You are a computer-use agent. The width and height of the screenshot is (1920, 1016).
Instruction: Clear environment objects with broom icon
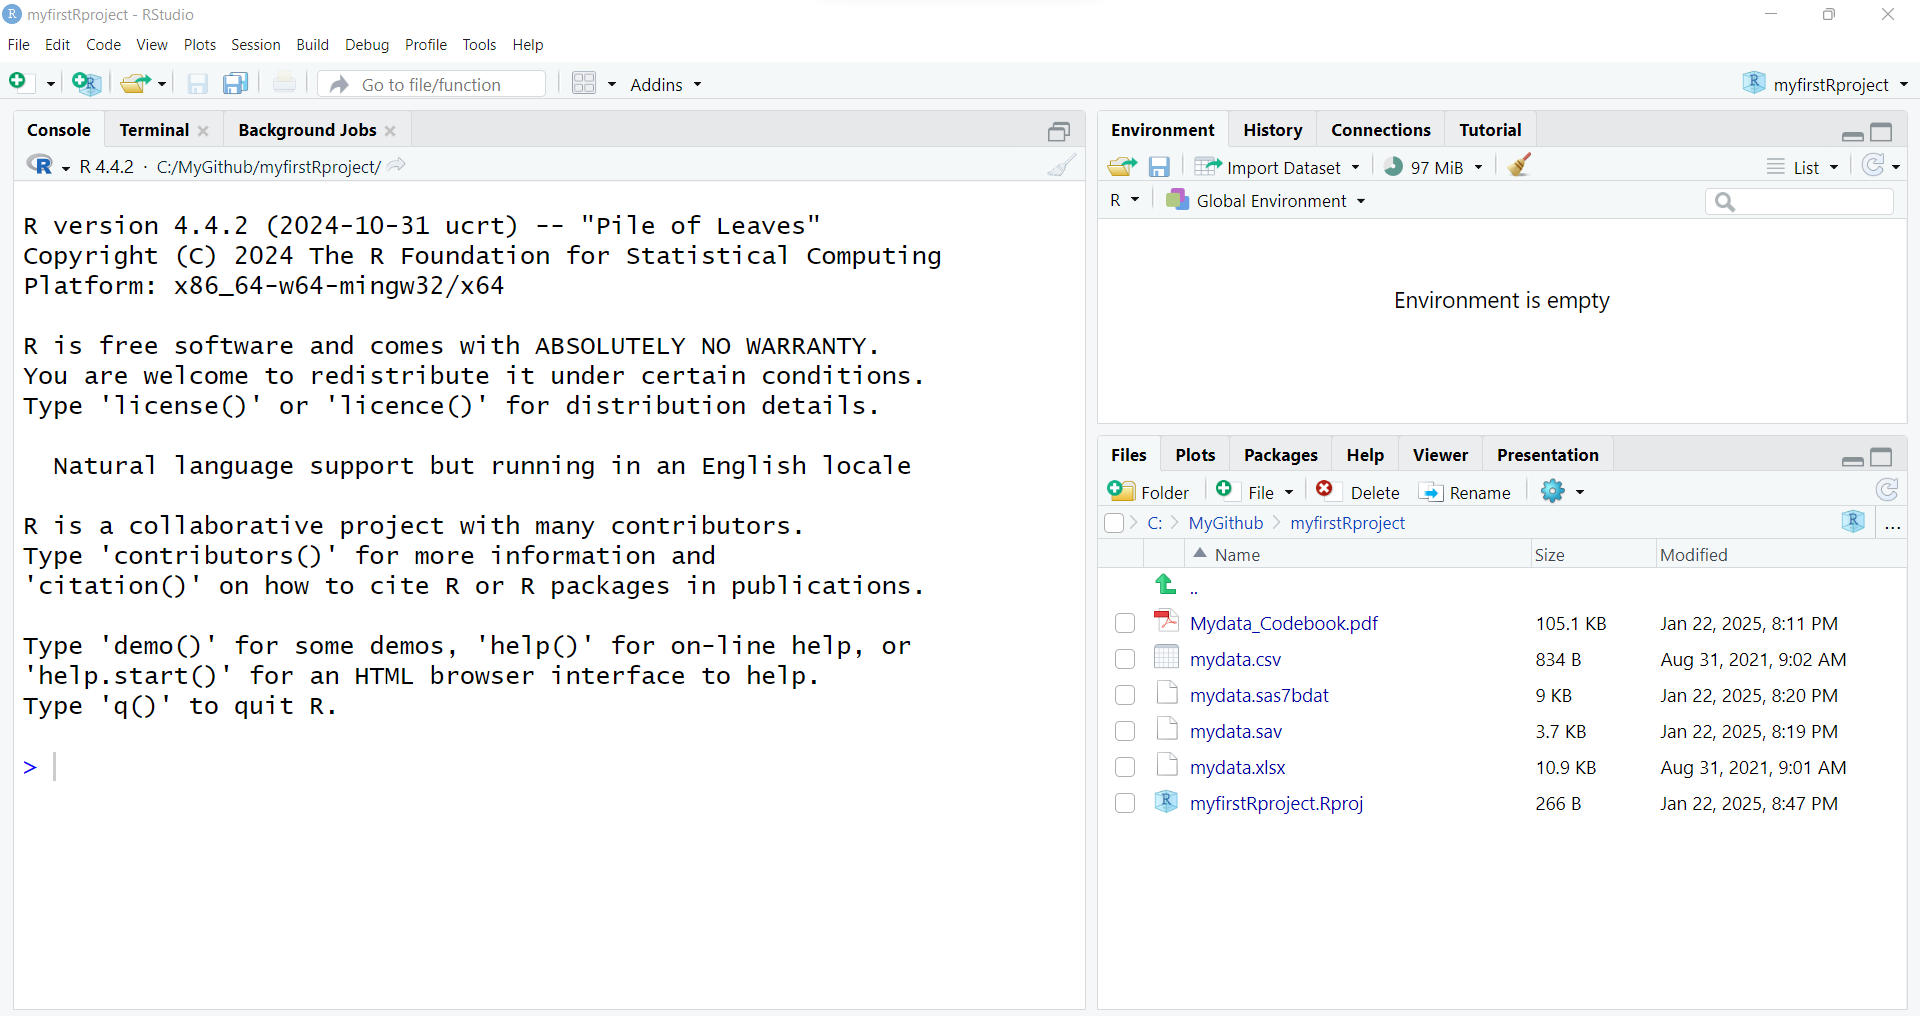[1520, 166]
